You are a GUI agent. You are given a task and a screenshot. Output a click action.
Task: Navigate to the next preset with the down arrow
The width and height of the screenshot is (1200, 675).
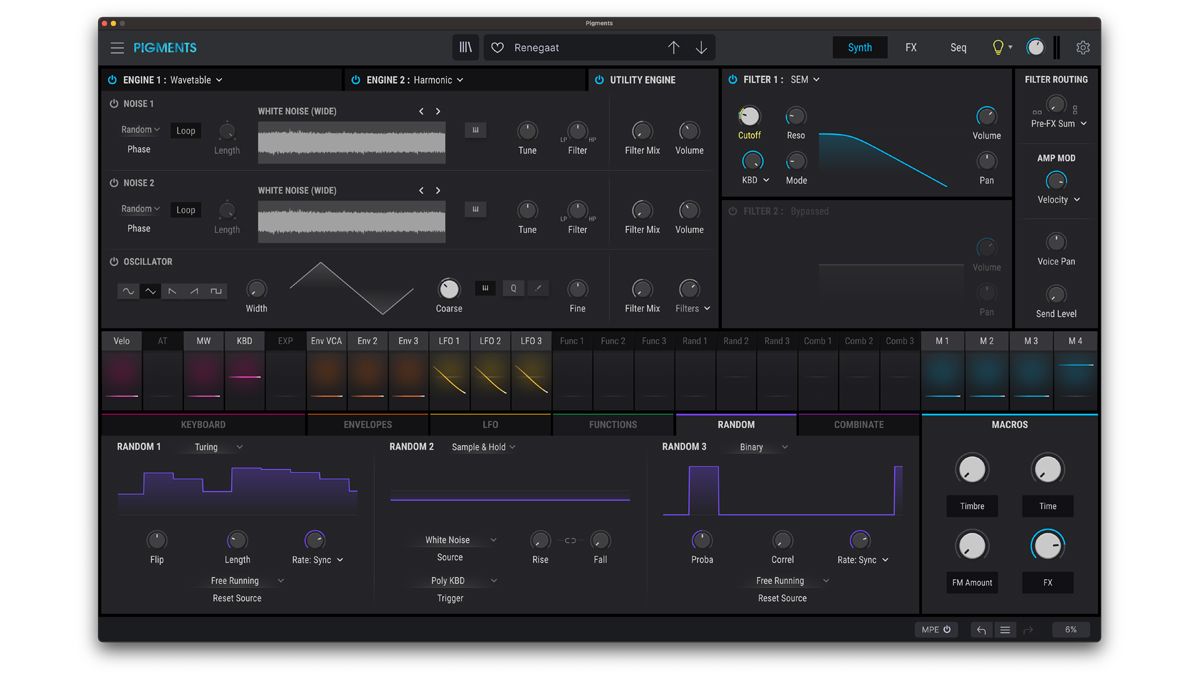(x=701, y=47)
